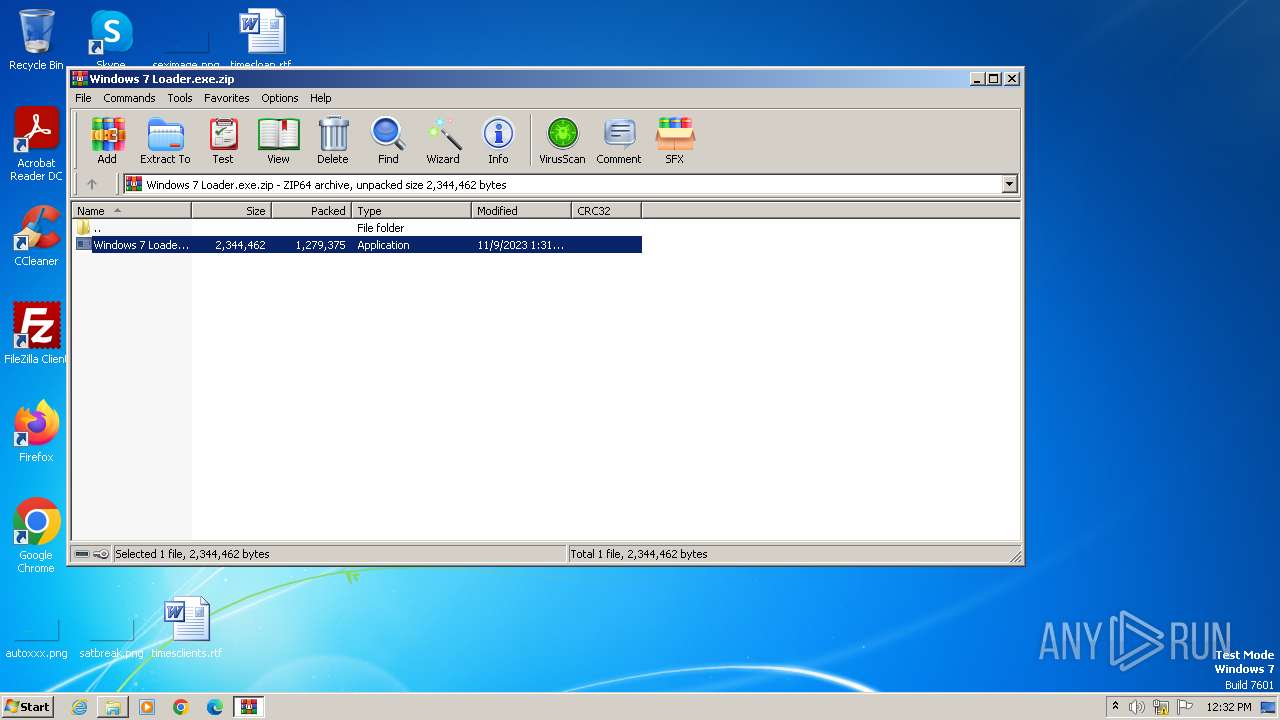The image size is (1280, 720).
Task: Go up one folder level arrow
Action: tap(92, 184)
